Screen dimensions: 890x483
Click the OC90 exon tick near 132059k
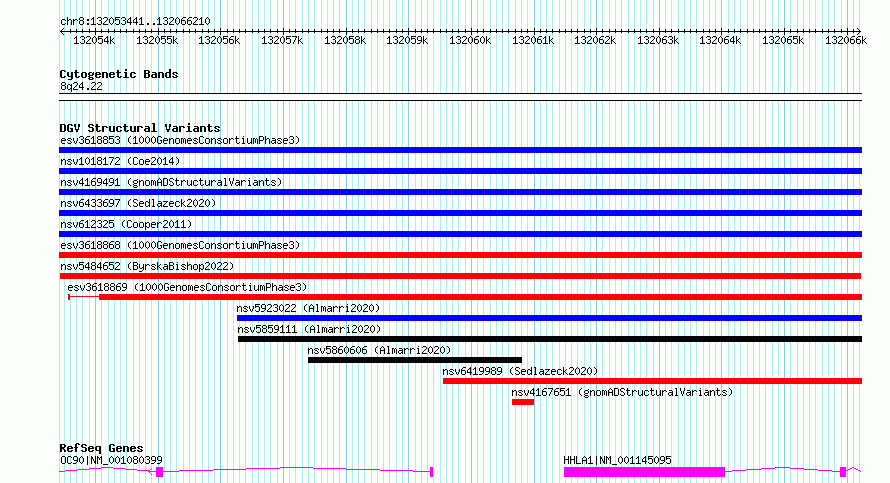[x=432, y=472]
